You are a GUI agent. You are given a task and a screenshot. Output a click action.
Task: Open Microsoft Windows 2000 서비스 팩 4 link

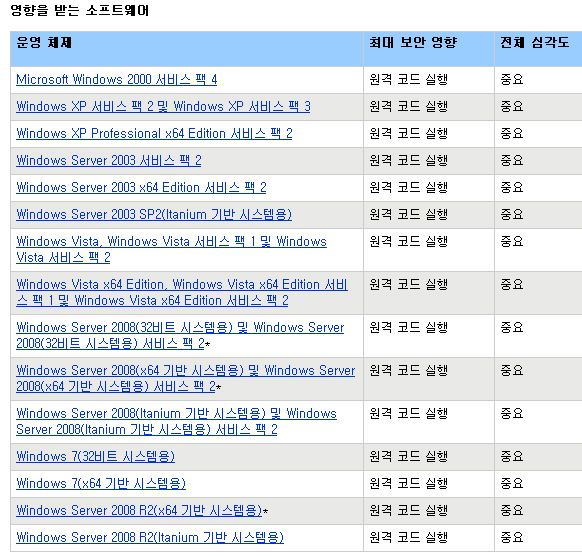pos(117,79)
